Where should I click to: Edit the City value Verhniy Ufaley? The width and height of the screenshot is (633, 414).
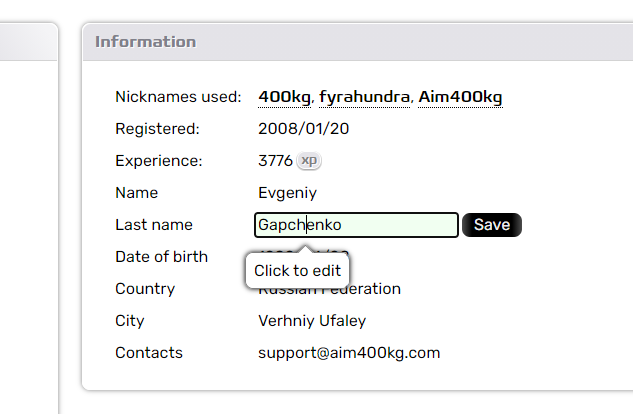tap(312, 321)
